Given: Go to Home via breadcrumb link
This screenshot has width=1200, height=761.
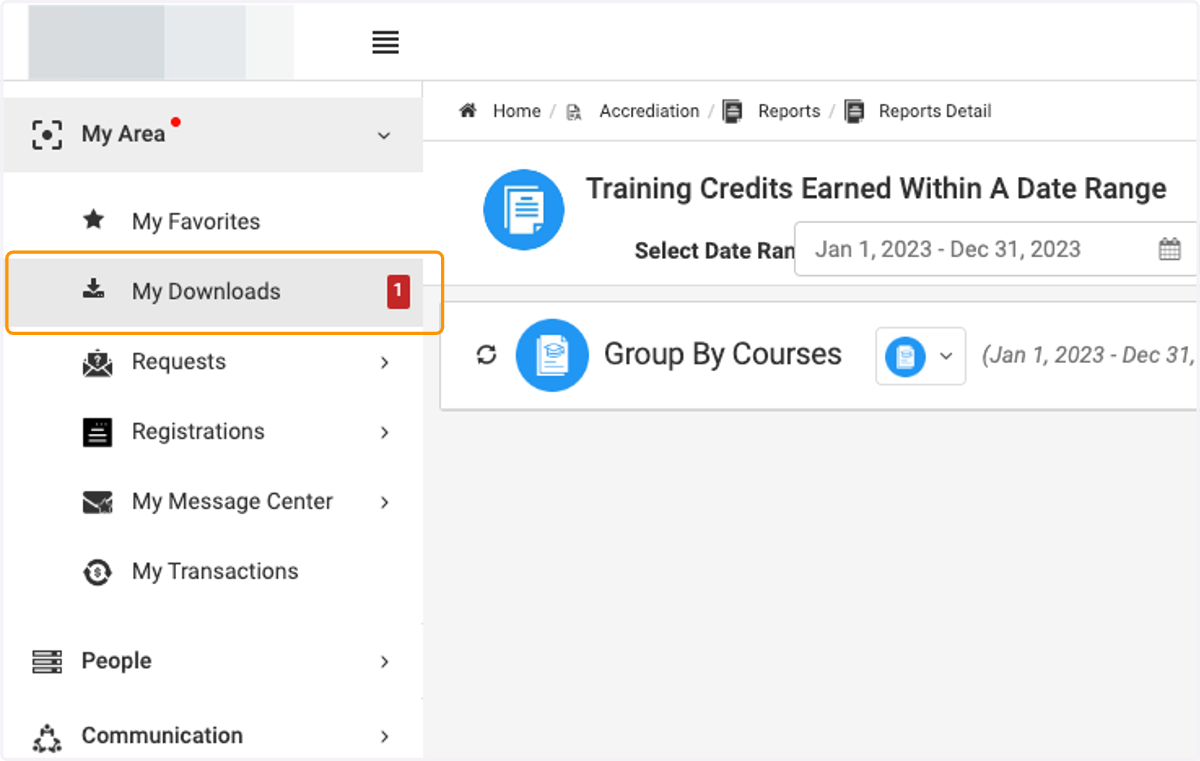Looking at the screenshot, I should point(517,111).
